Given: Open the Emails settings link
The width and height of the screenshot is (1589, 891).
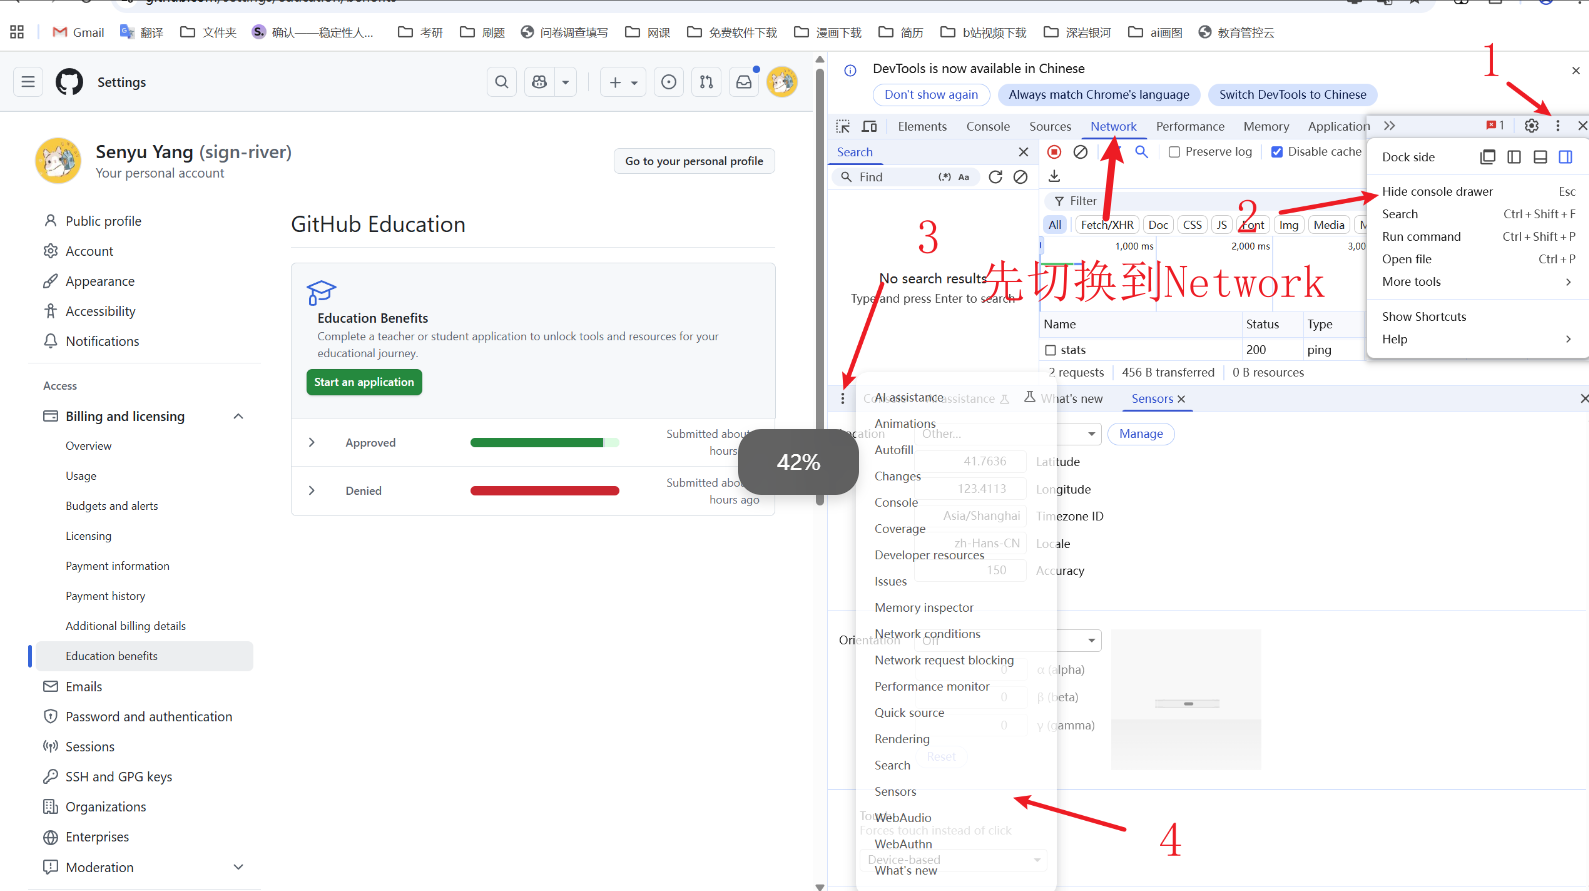Looking at the screenshot, I should (x=84, y=687).
